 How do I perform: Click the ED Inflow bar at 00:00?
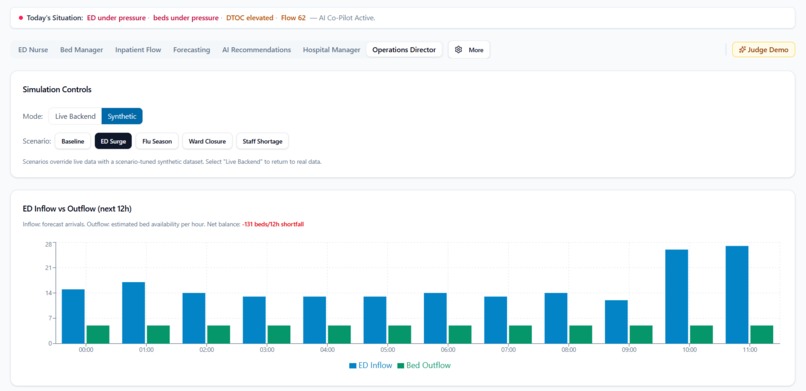pos(73,316)
